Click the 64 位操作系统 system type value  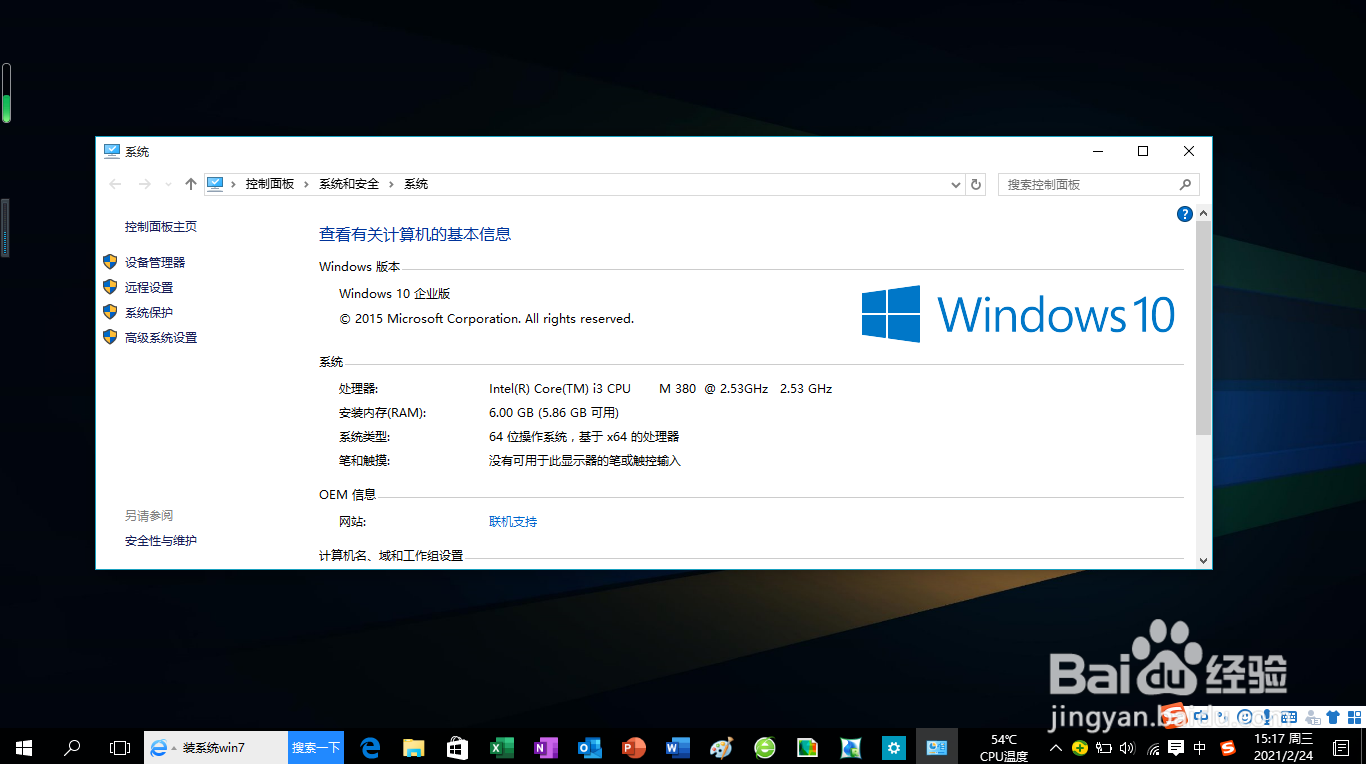584,437
